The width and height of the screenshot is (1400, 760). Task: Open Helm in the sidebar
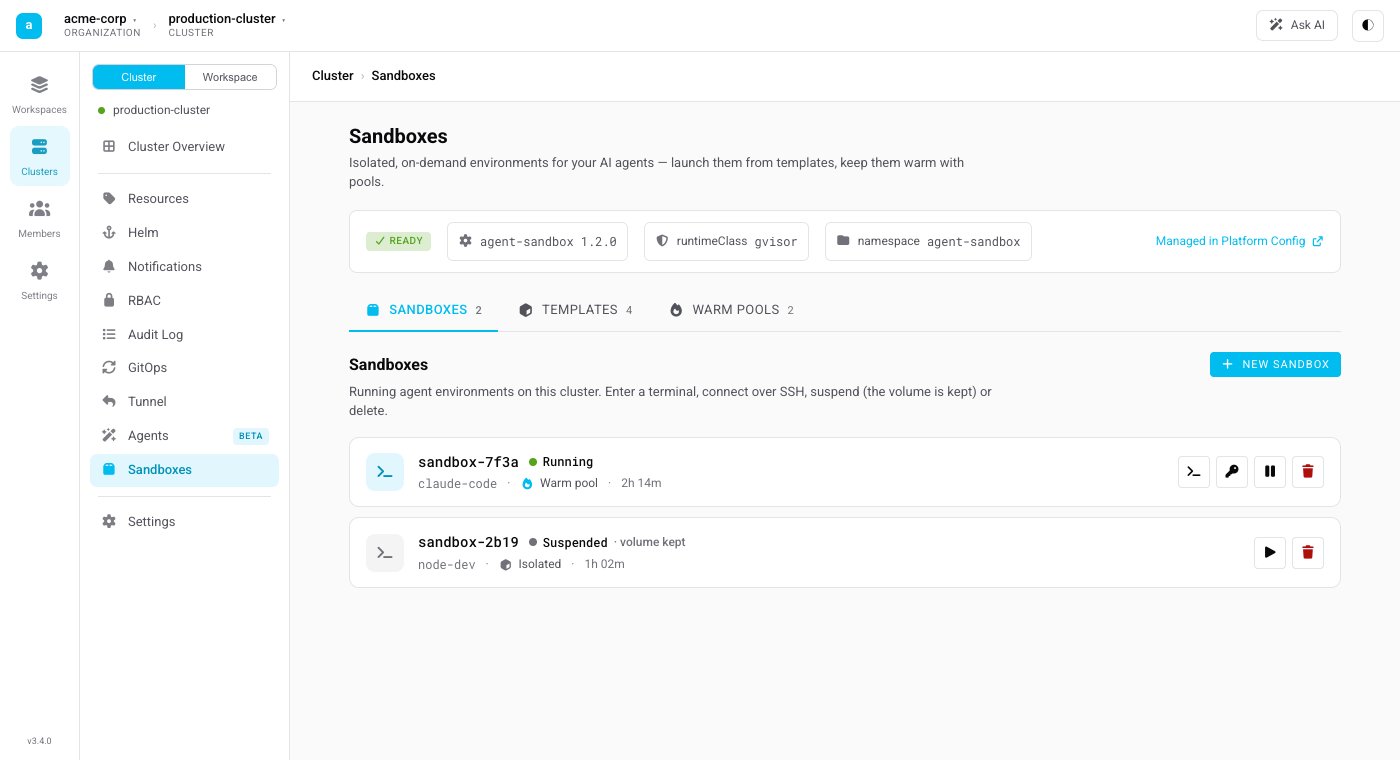(x=184, y=233)
